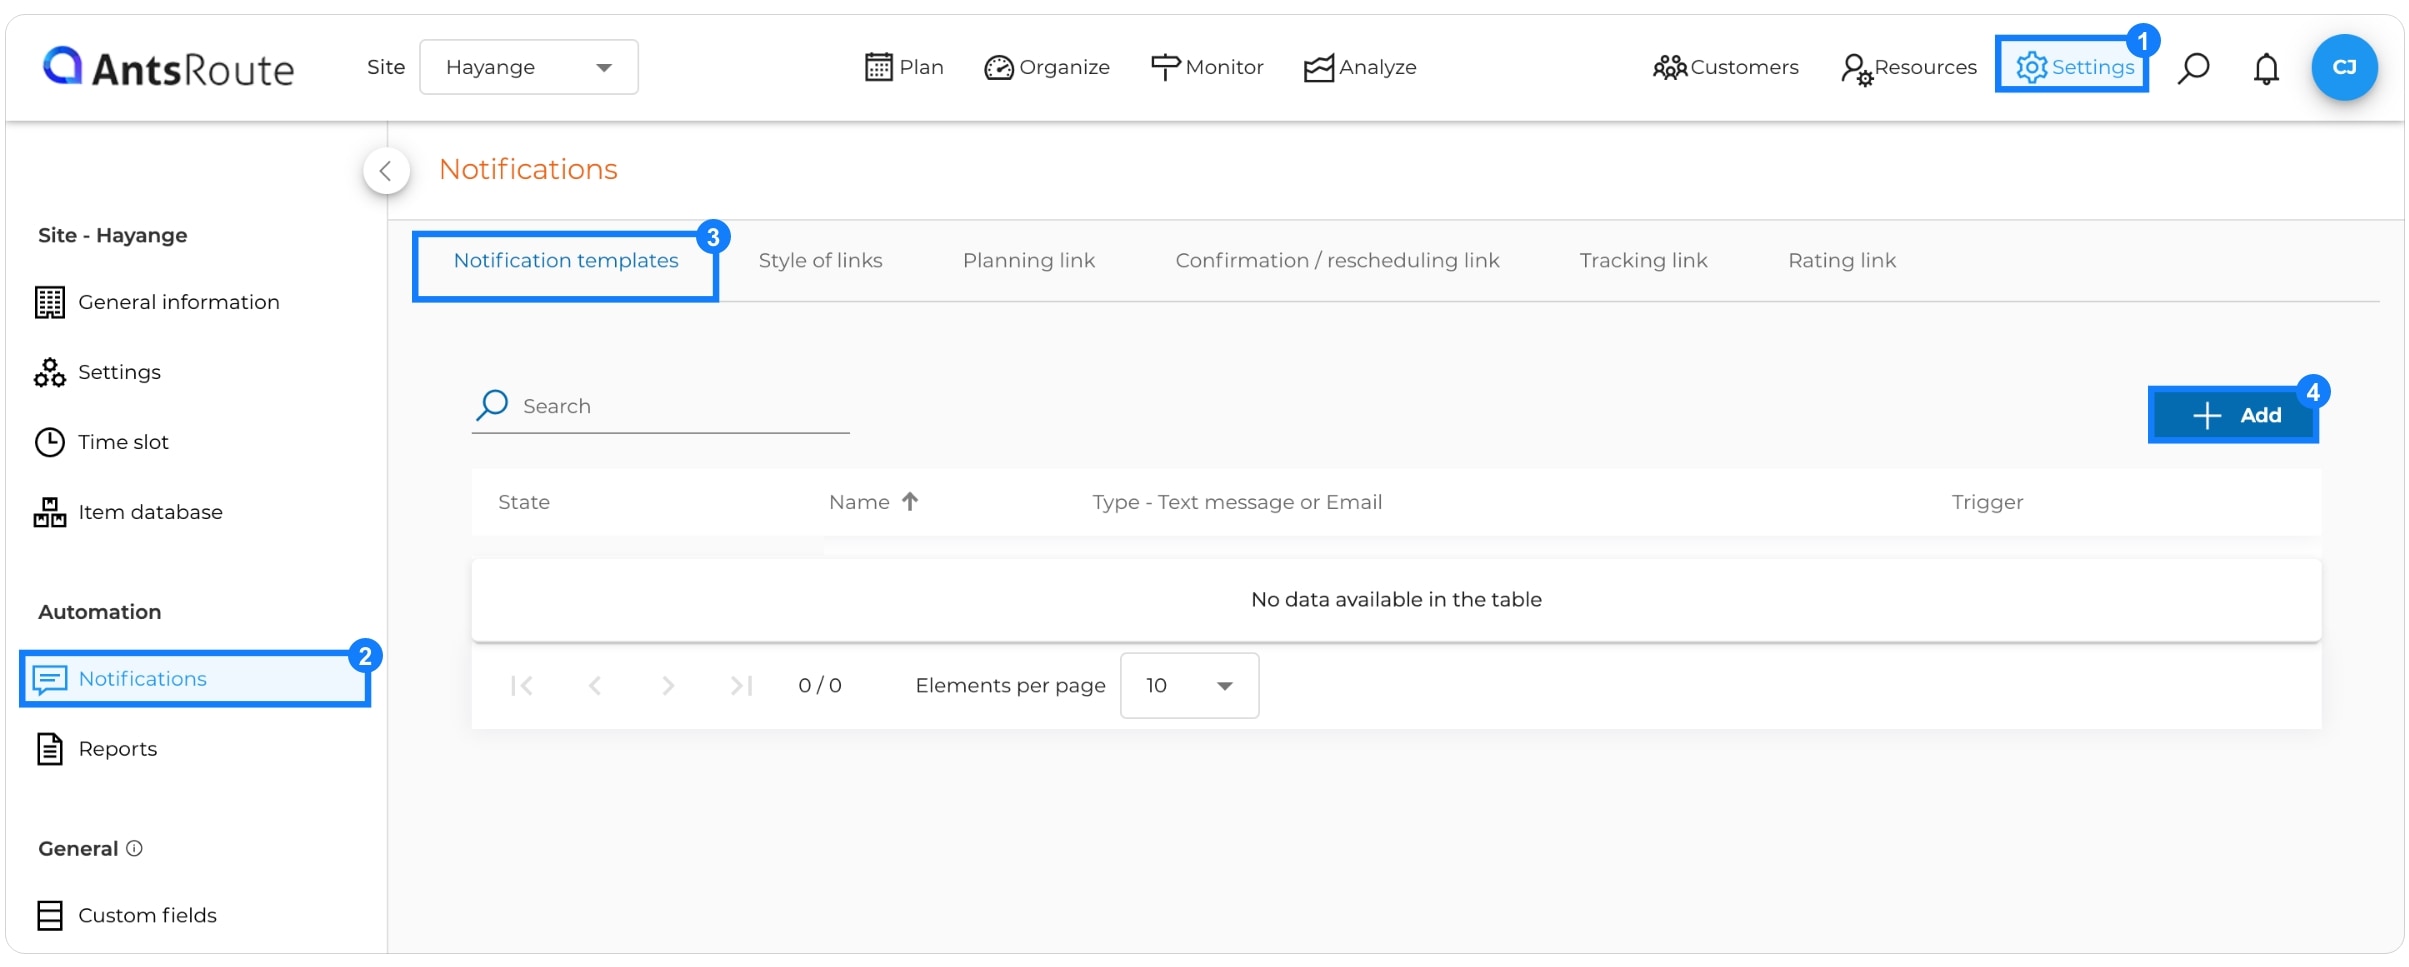Open Custom fields in the sidebar

click(x=126, y=915)
